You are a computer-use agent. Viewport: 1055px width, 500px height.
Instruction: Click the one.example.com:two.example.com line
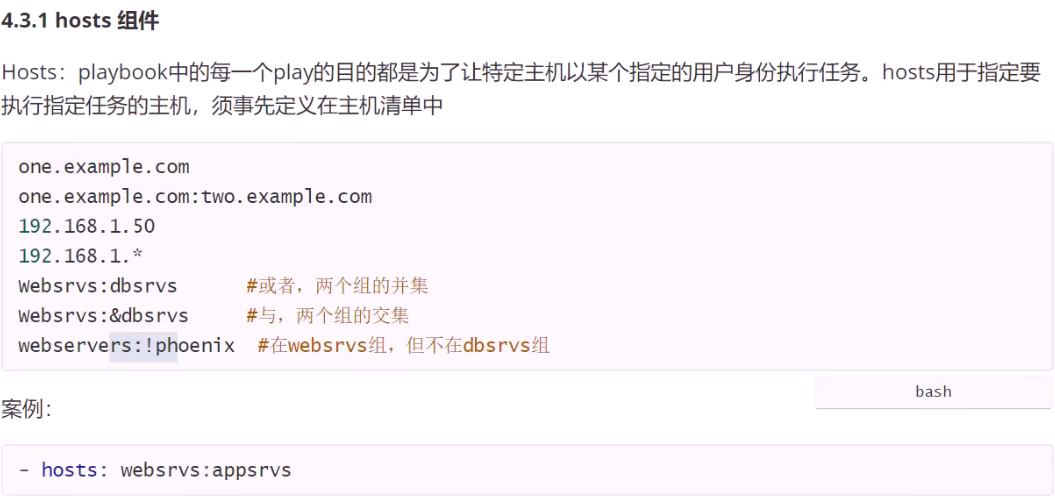195,197
